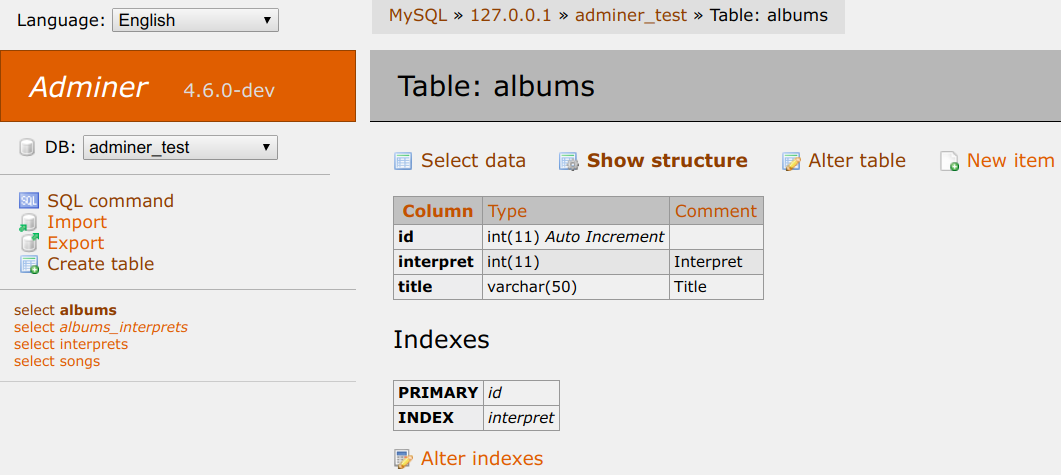Open the songs table select link

(57, 361)
